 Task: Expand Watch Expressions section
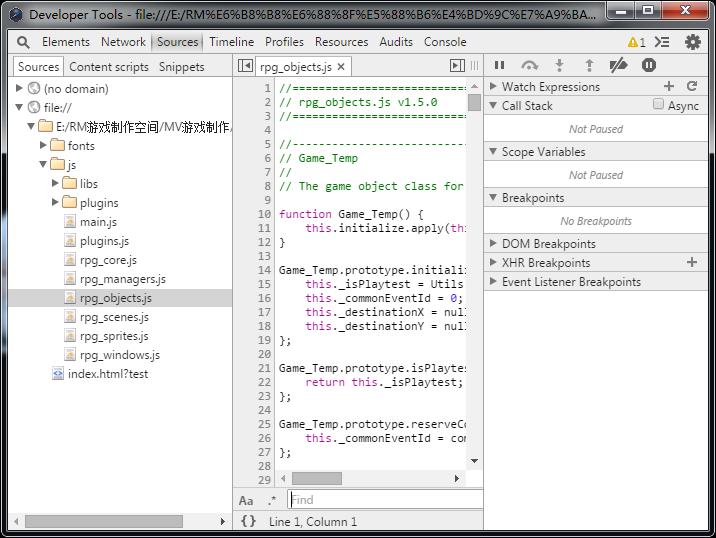click(493, 86)
